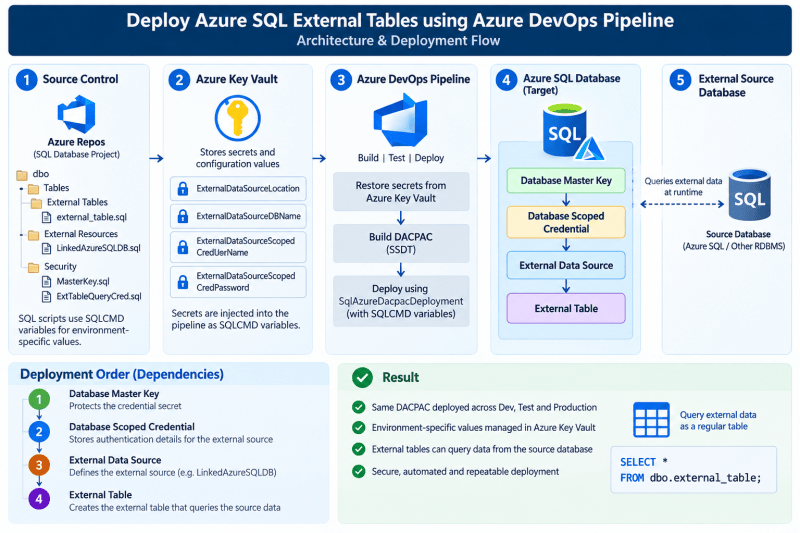Click the ExtTableQueryCred.sql file icon
800x533 pixels.
coord(46,297)
